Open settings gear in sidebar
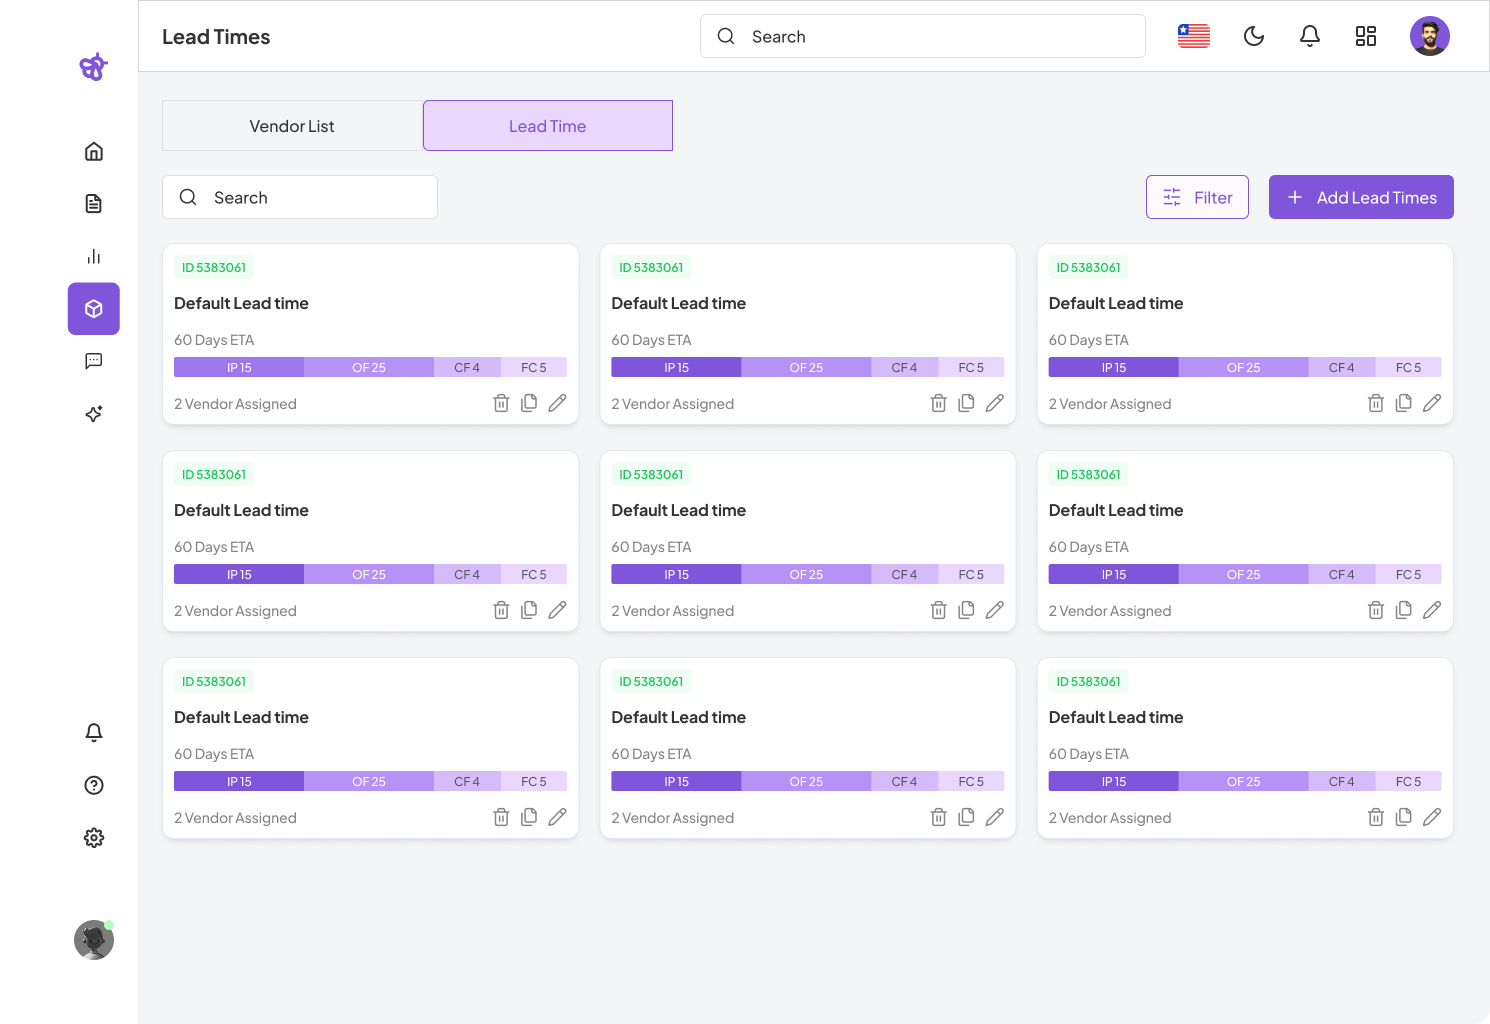 tap(94, 838)
